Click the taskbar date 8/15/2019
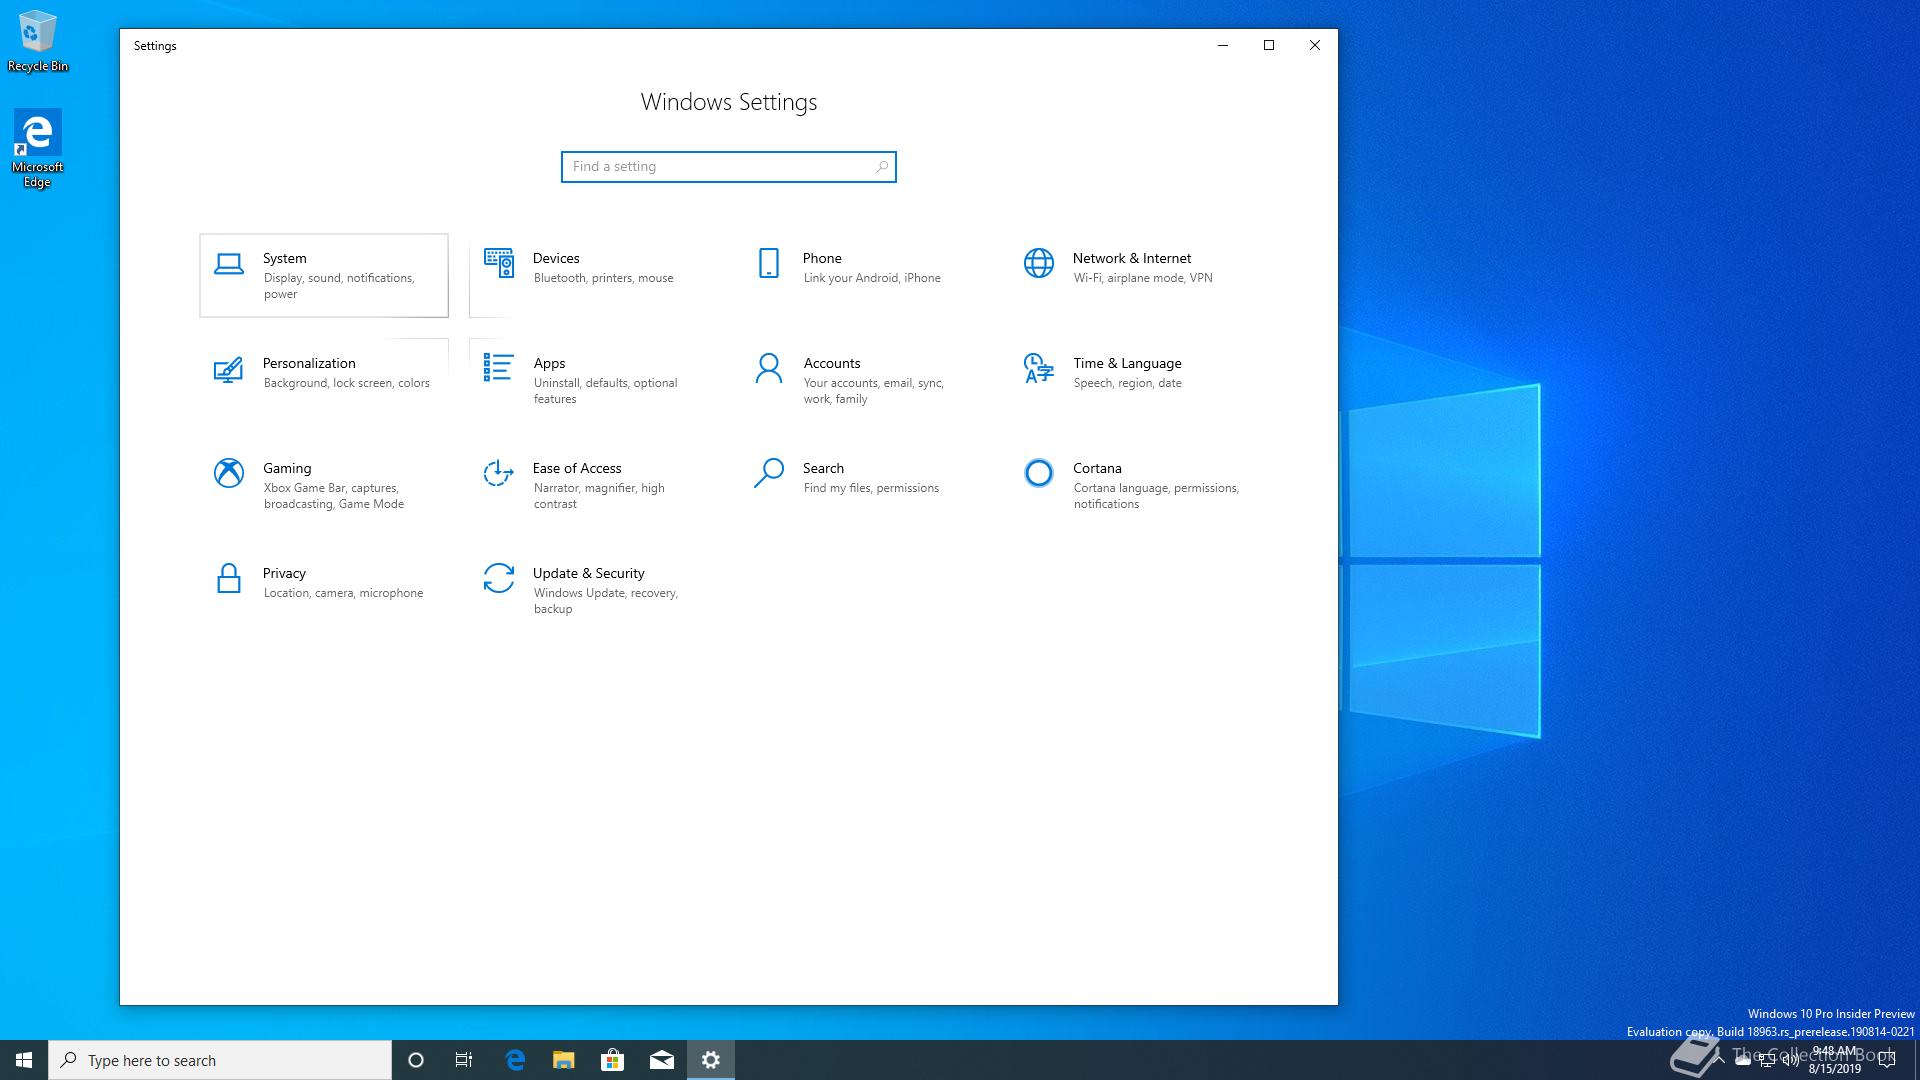The height and width of the screenshot is (1080, 1920). 1834,1069
